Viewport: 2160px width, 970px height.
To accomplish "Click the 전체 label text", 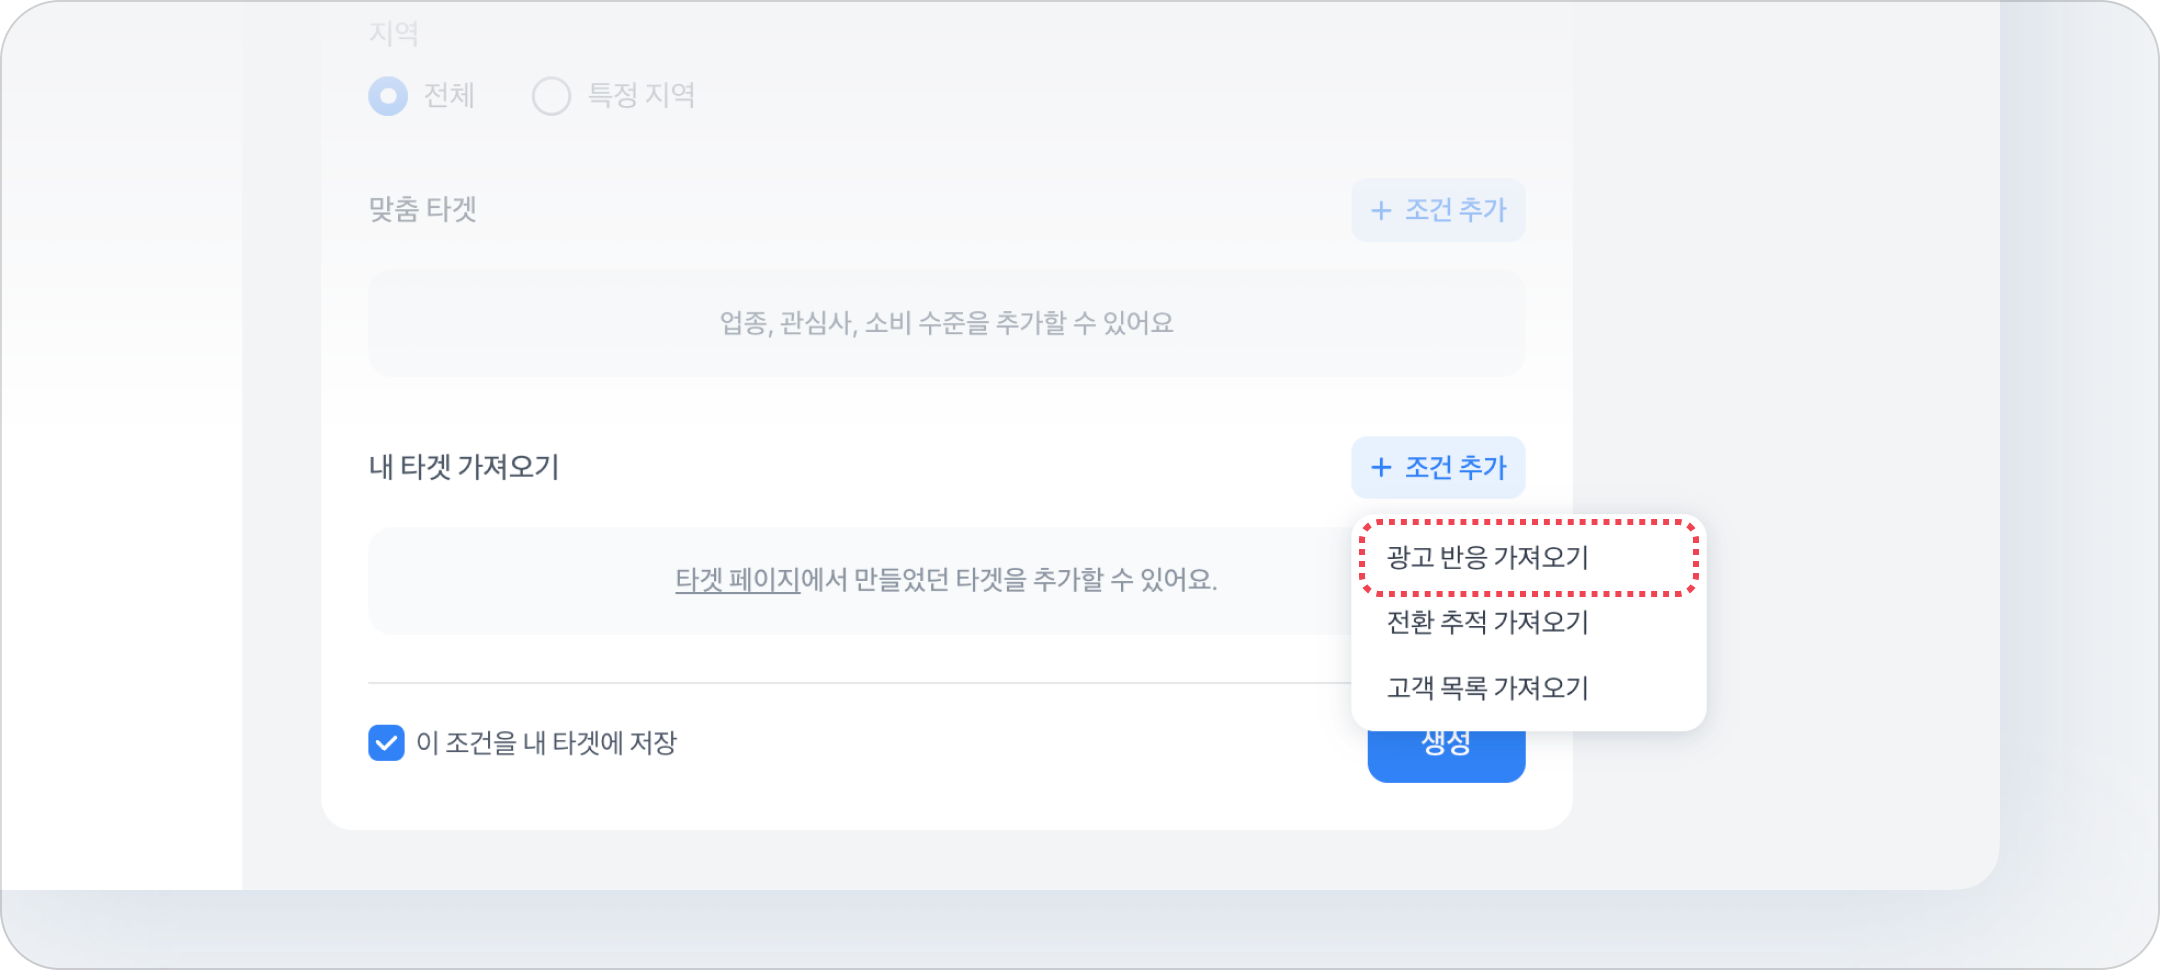I will tap(449, 96).
